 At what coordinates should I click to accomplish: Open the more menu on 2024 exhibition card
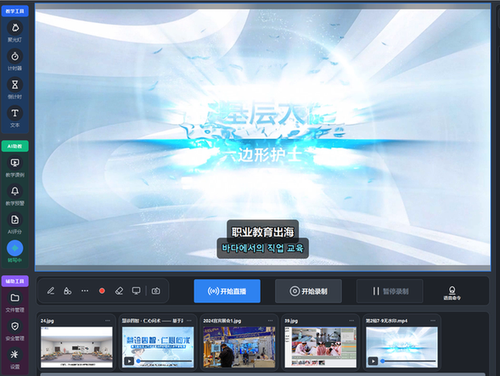[270, 321]
